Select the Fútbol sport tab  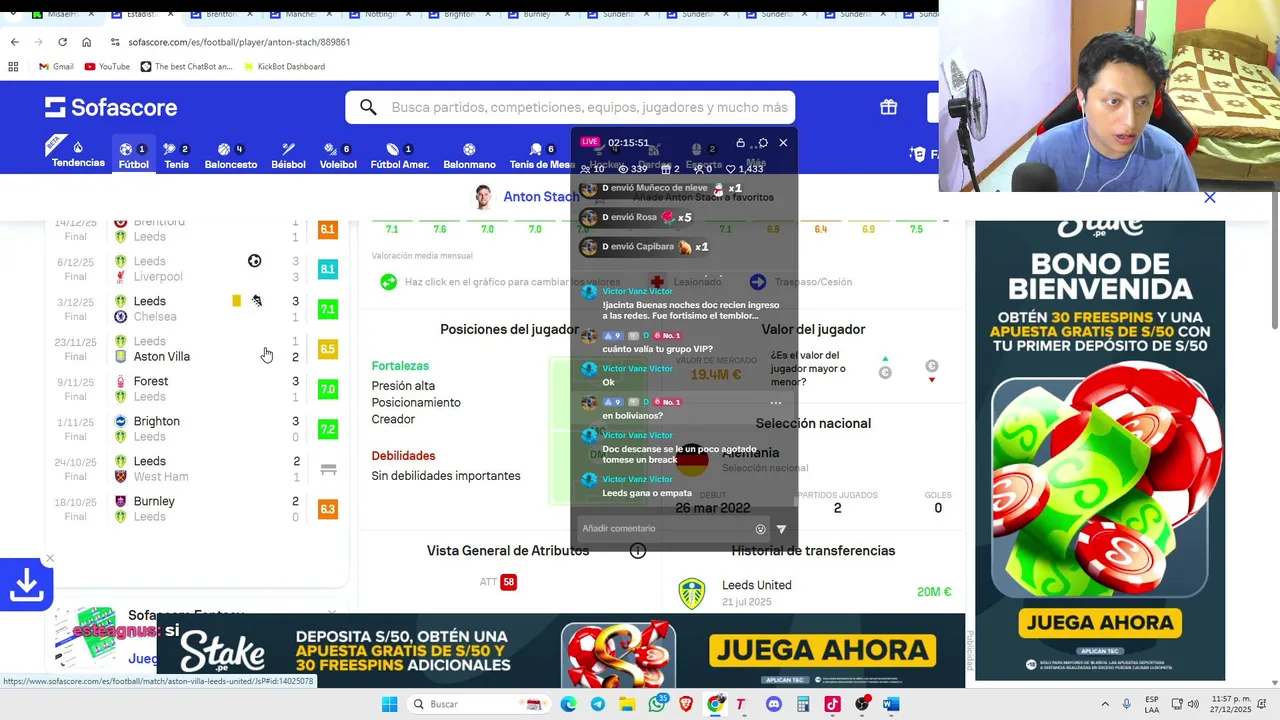coord(133,155)
